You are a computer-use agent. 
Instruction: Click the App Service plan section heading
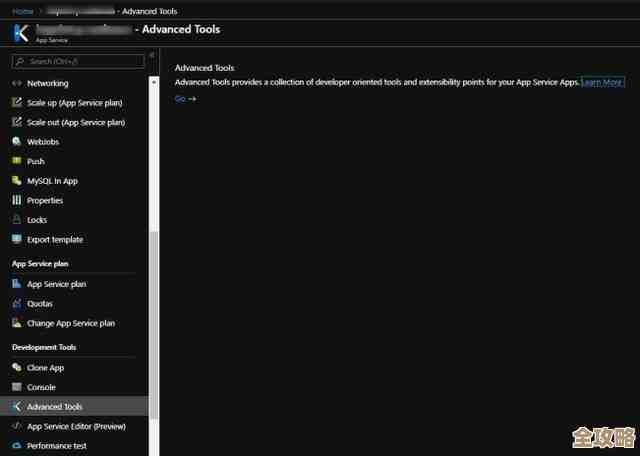[40, 264]
